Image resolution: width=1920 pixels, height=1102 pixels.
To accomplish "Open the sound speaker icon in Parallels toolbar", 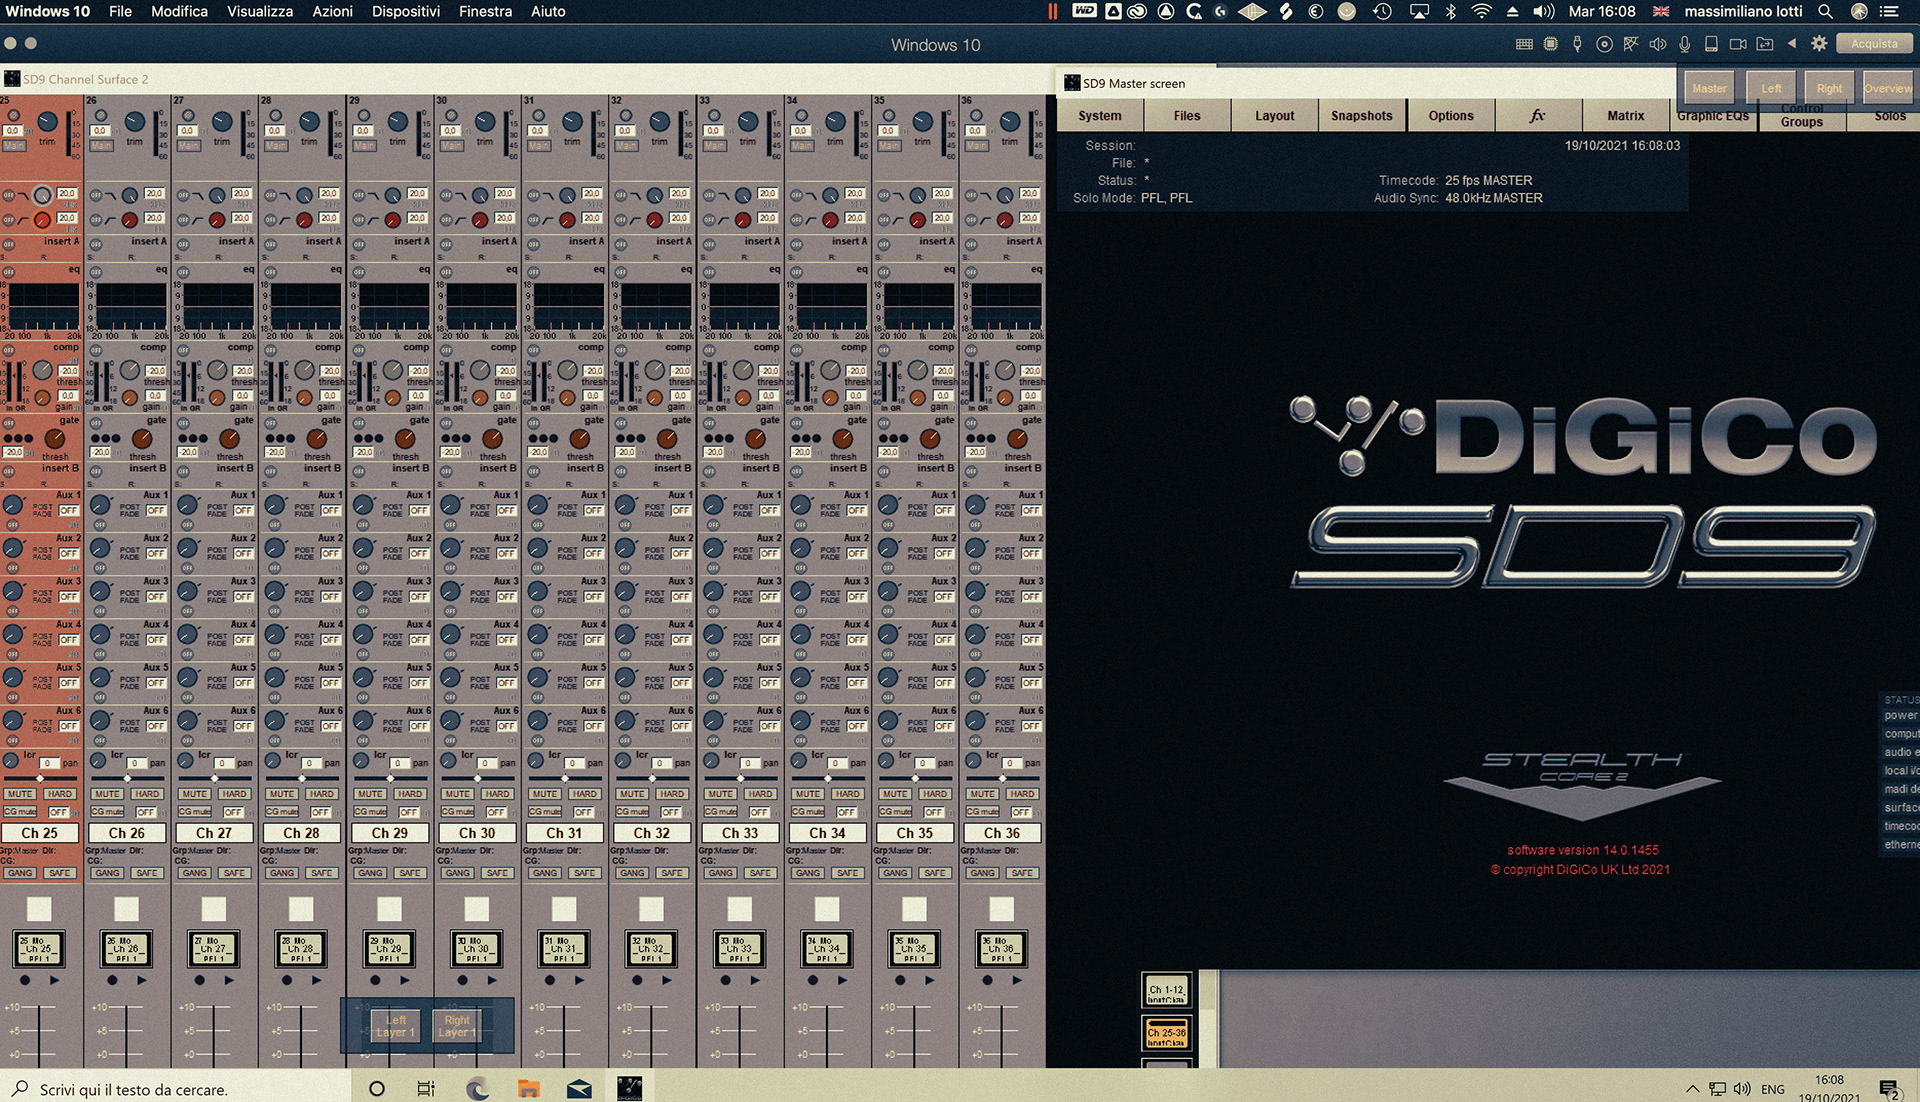I will [1658, 44].
